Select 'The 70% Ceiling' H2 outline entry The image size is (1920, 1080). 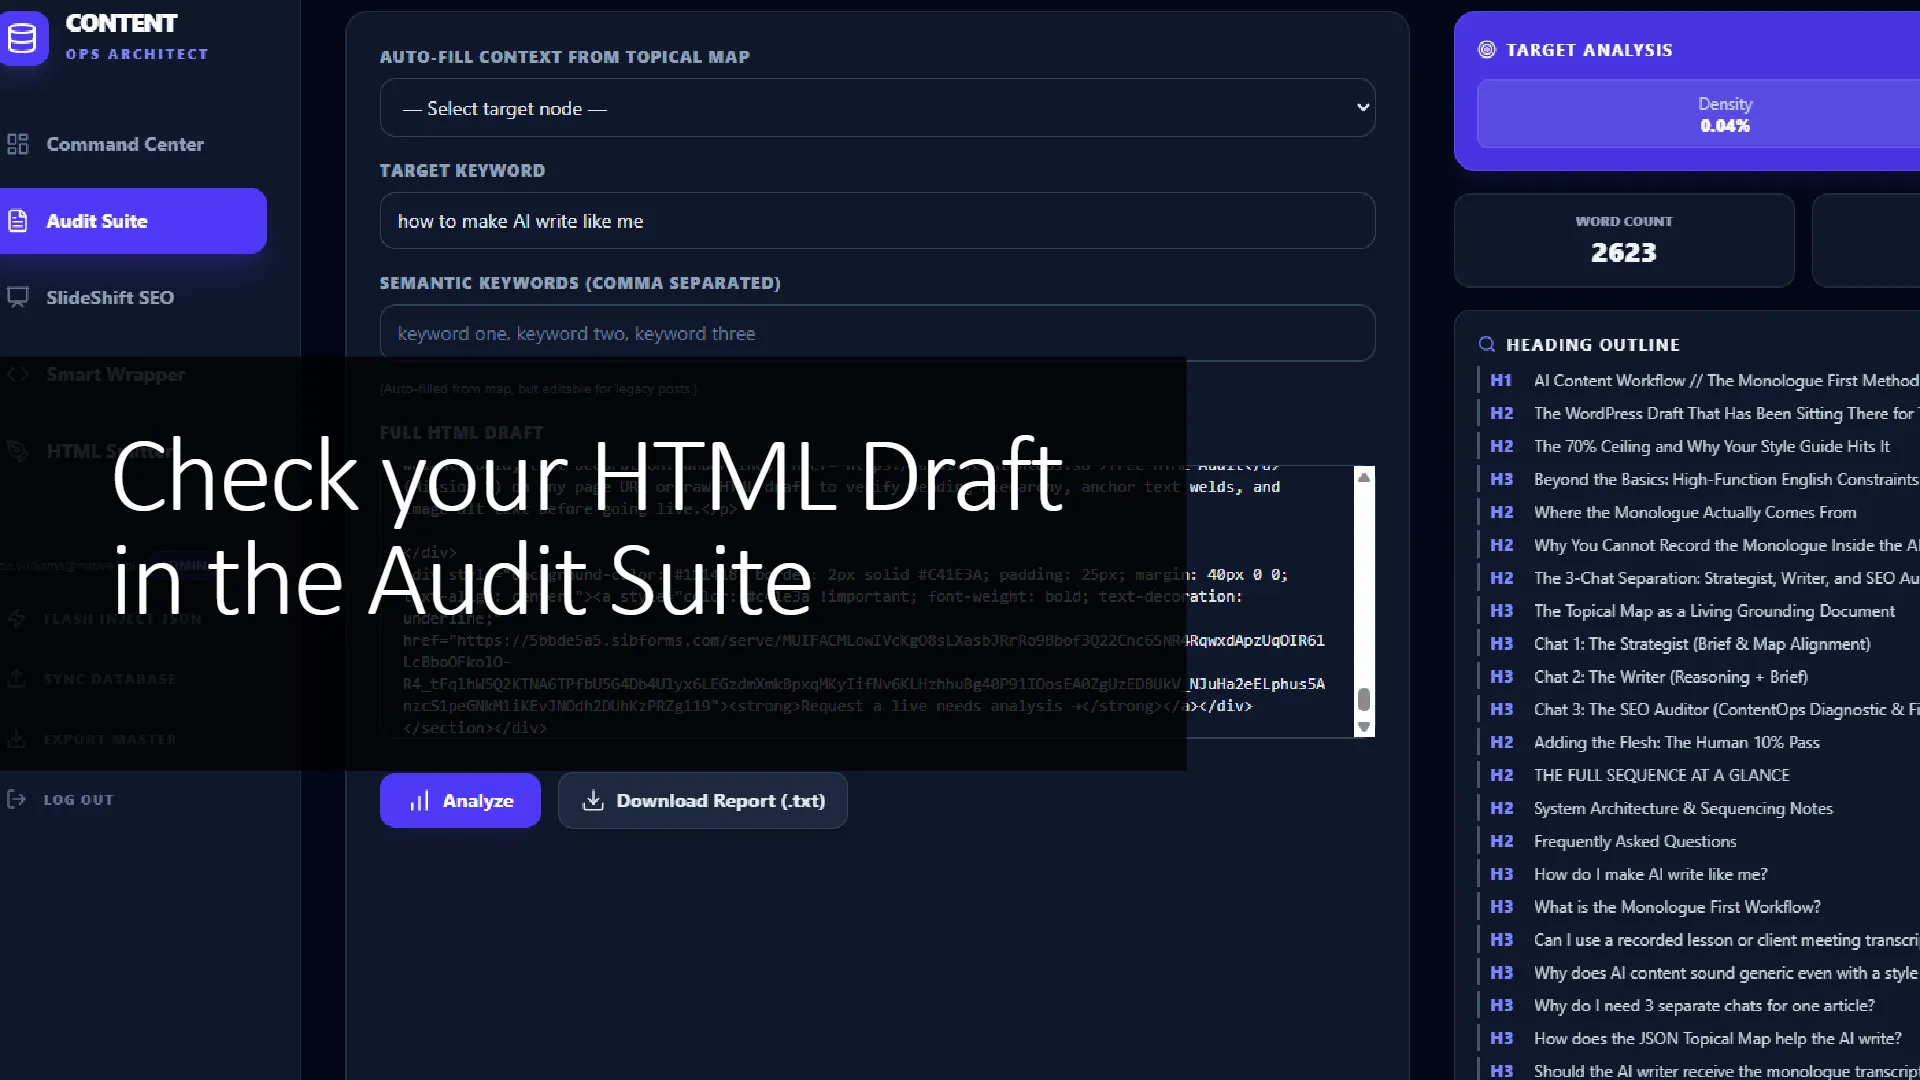pos(1699,446)
